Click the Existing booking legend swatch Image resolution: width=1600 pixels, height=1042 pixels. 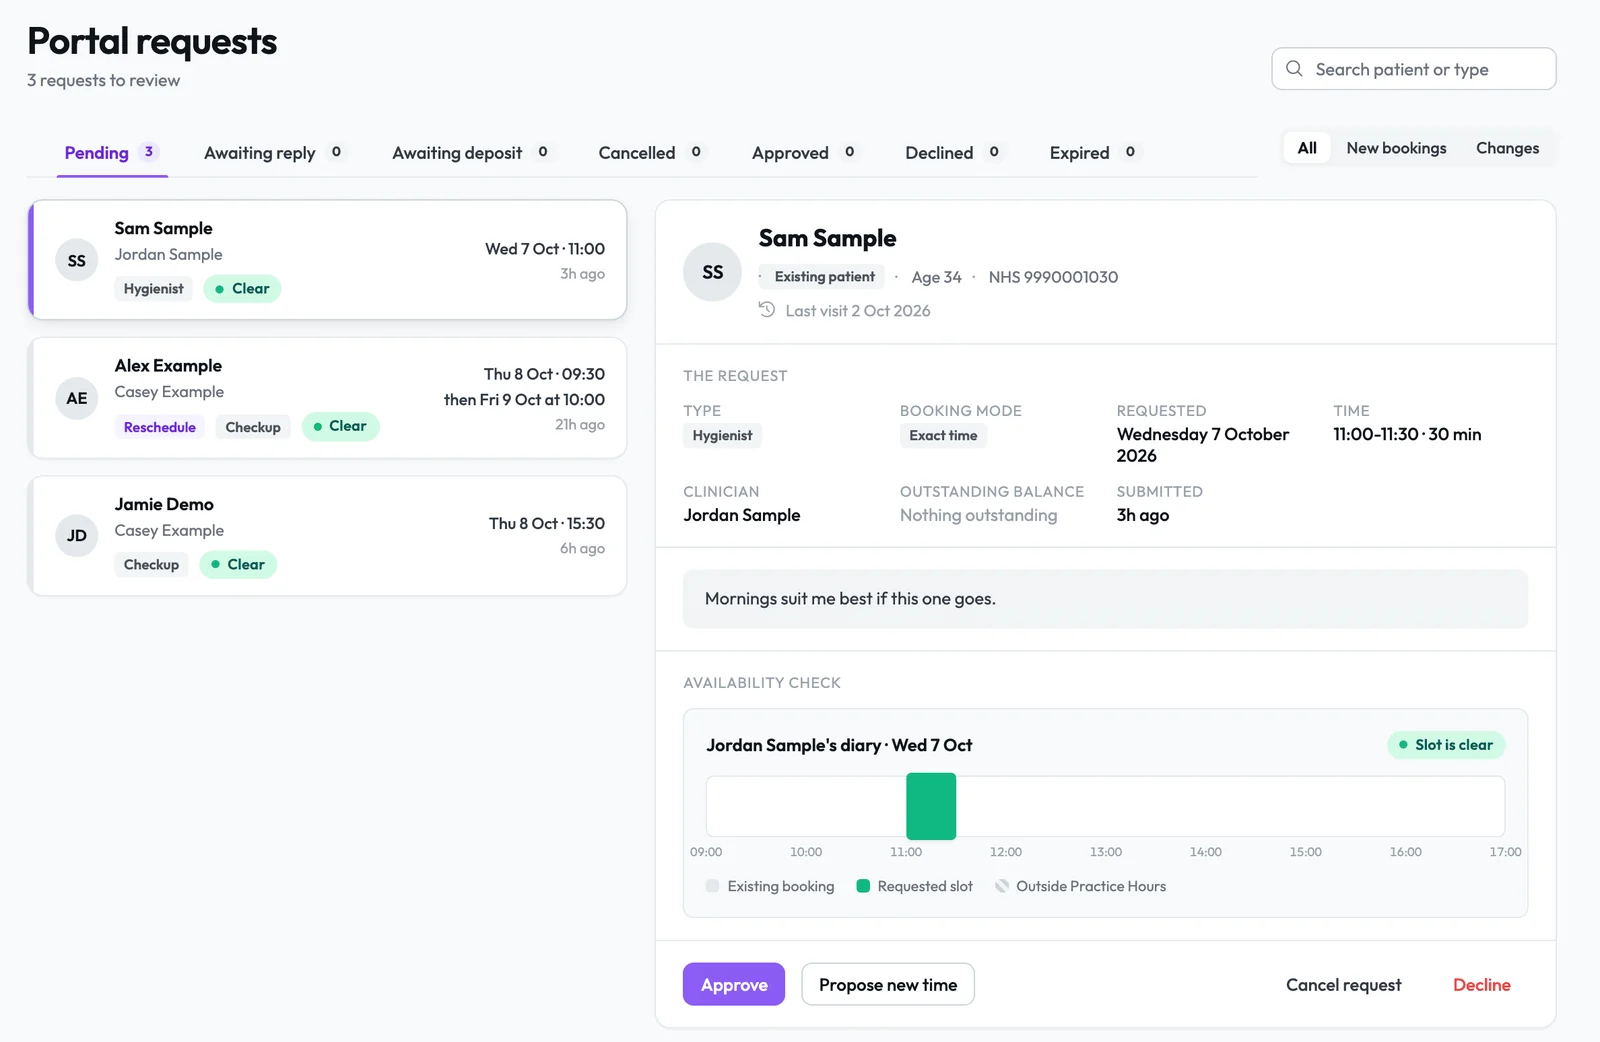click(x=712, y=886)
